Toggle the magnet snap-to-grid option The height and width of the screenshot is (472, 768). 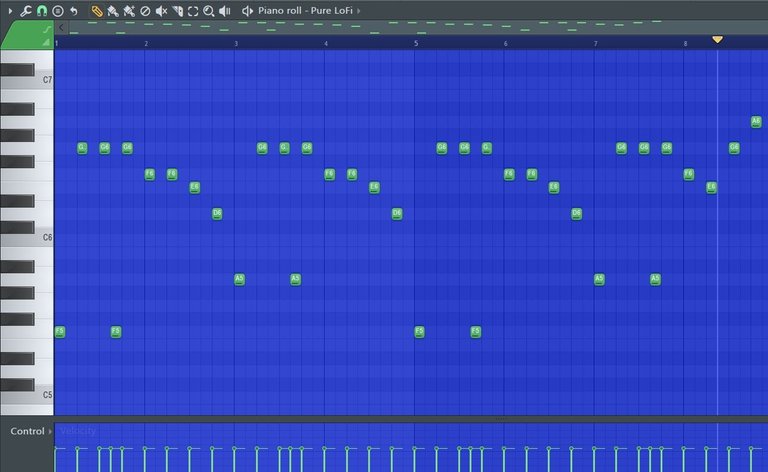[x=42, y=10]
